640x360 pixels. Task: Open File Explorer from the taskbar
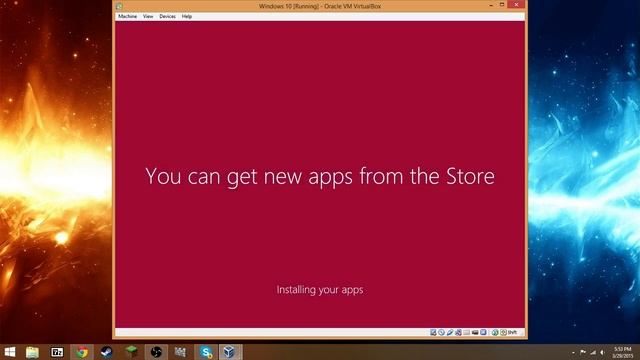click(x=32, y=352)
